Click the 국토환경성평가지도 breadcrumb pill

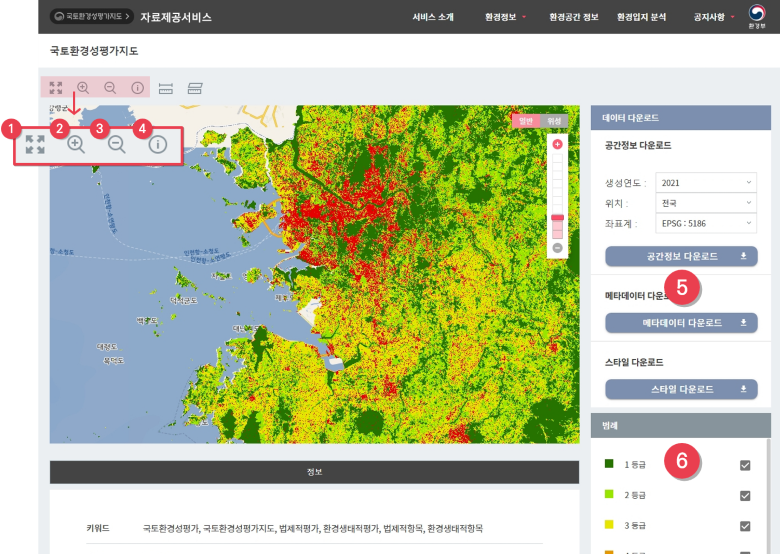92,16
